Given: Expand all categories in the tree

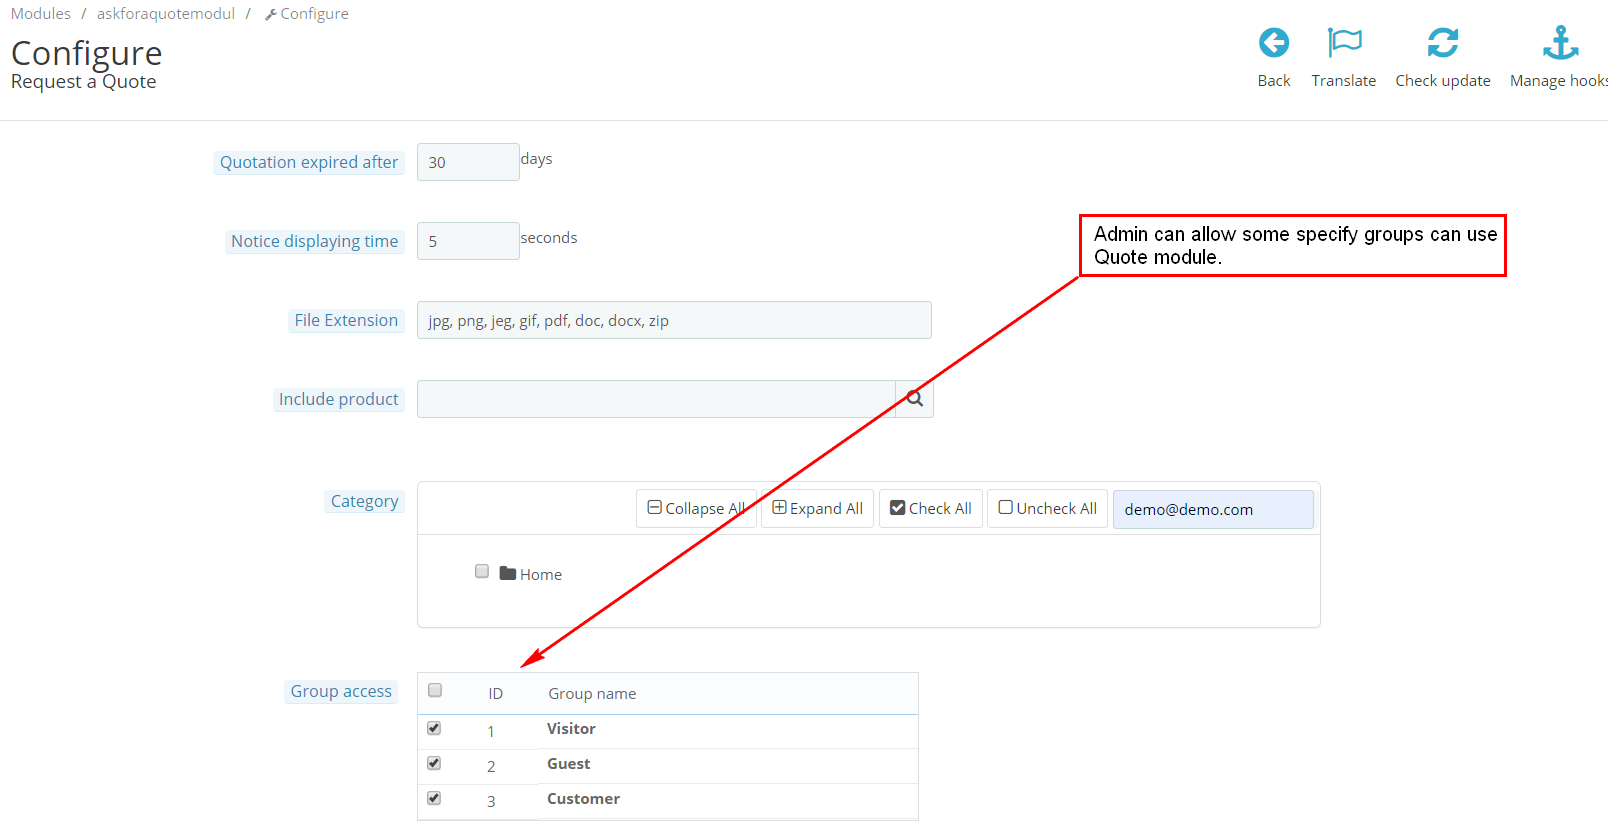Looking at the screenshot, I should click(x=817, y=508).
